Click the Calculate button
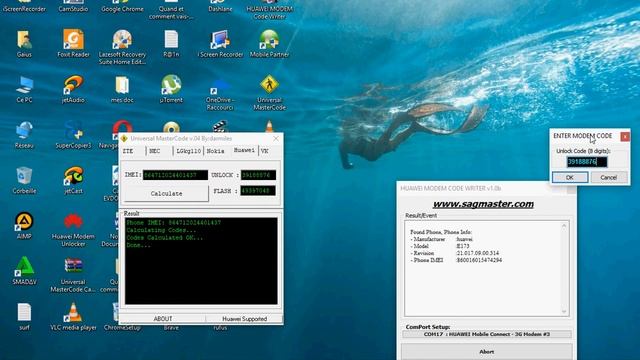Viewport: 640px width, 360px height. coord(167,193)
